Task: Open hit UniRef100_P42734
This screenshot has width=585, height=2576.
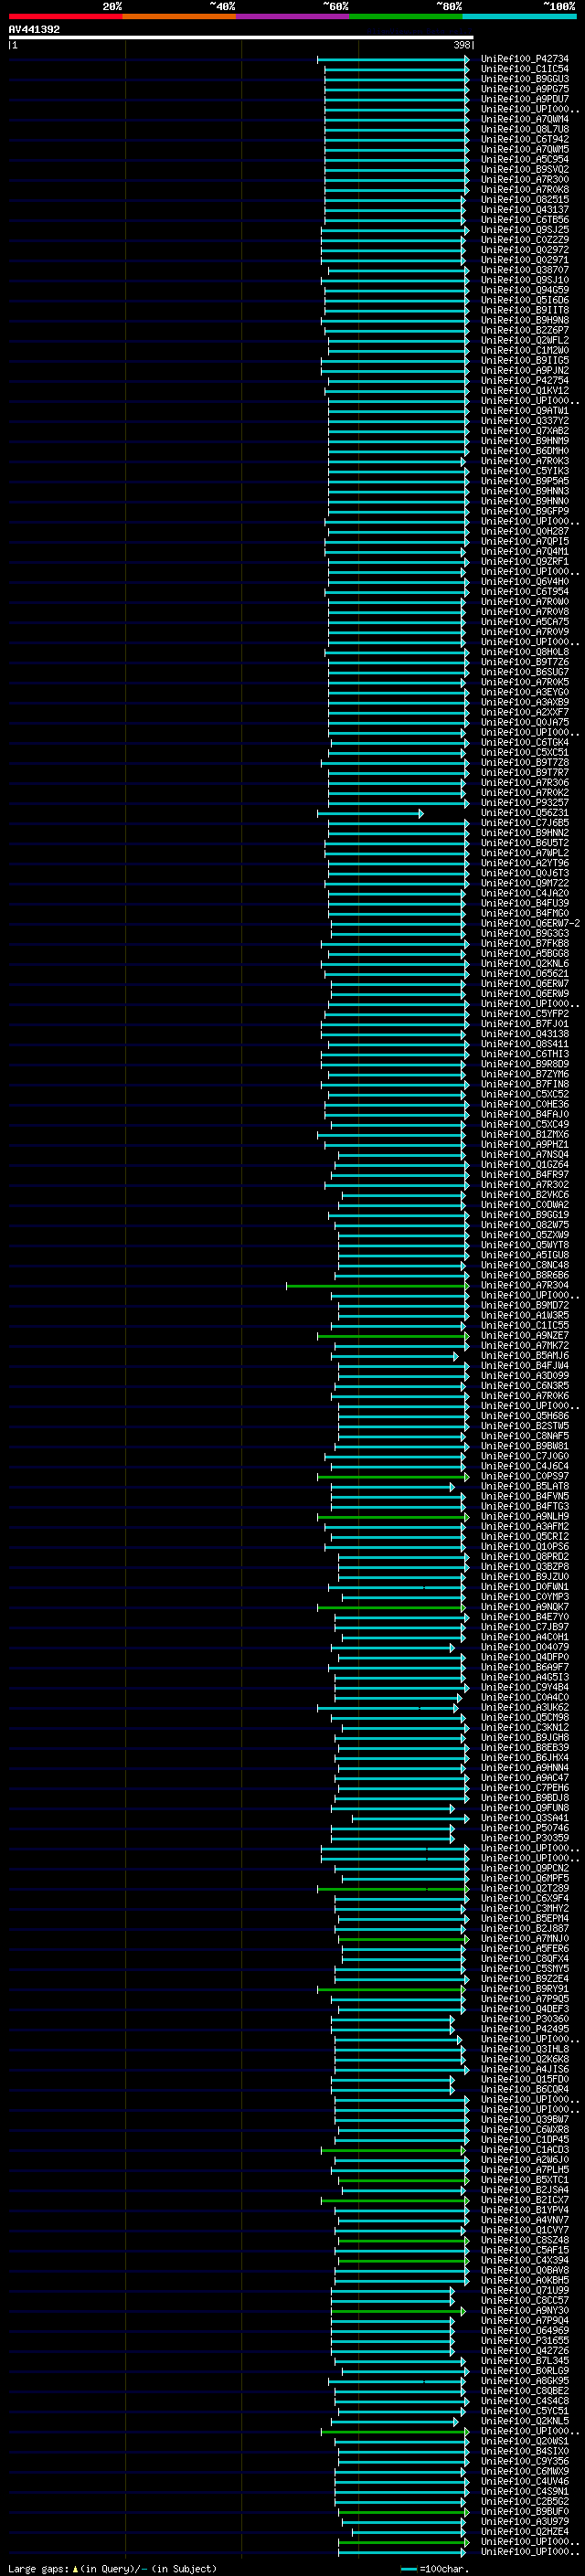Action: point(525,59)
